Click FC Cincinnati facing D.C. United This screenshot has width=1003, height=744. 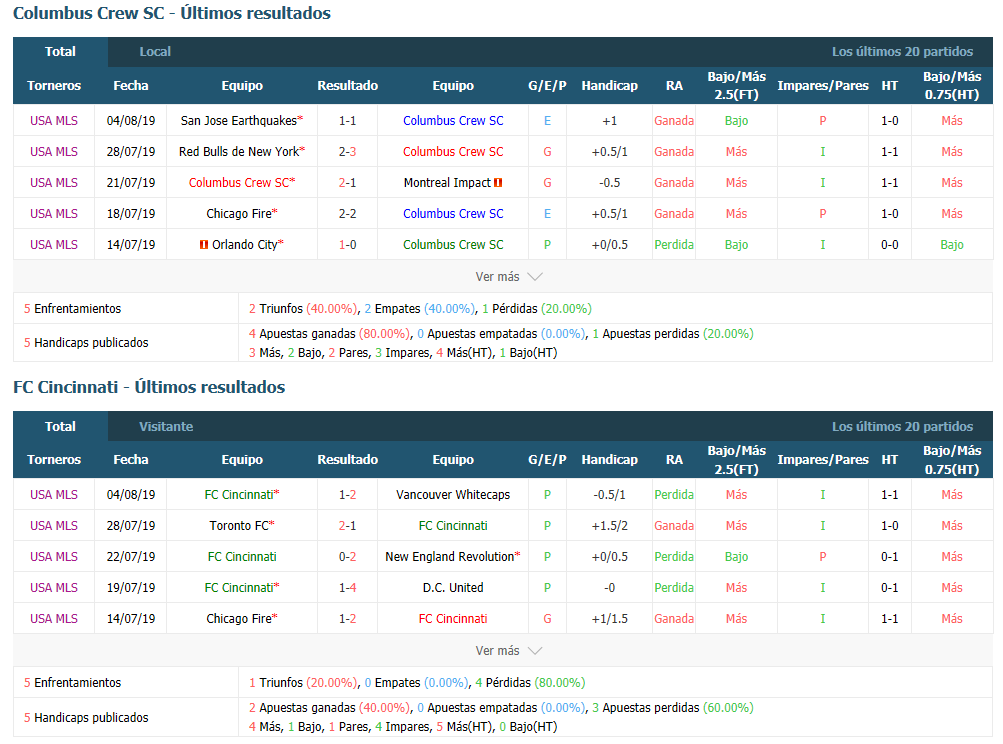pos(239,588)
